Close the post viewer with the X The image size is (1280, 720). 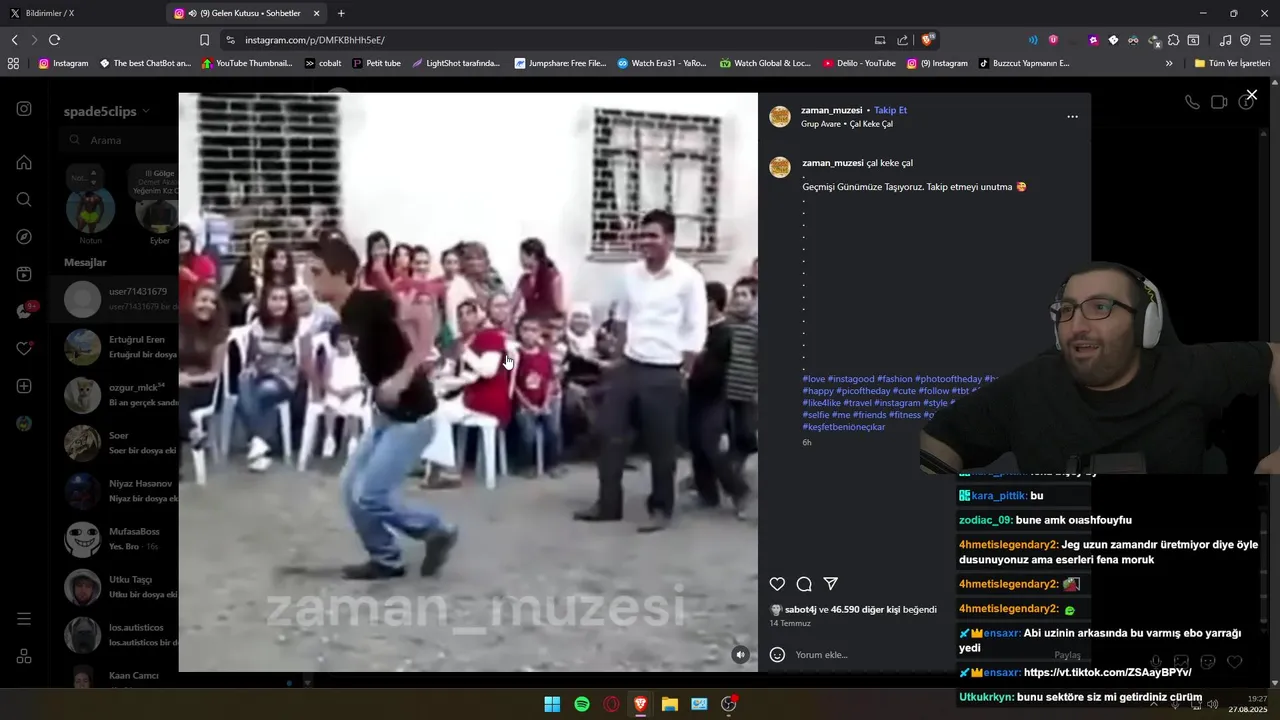(1251, 95)
